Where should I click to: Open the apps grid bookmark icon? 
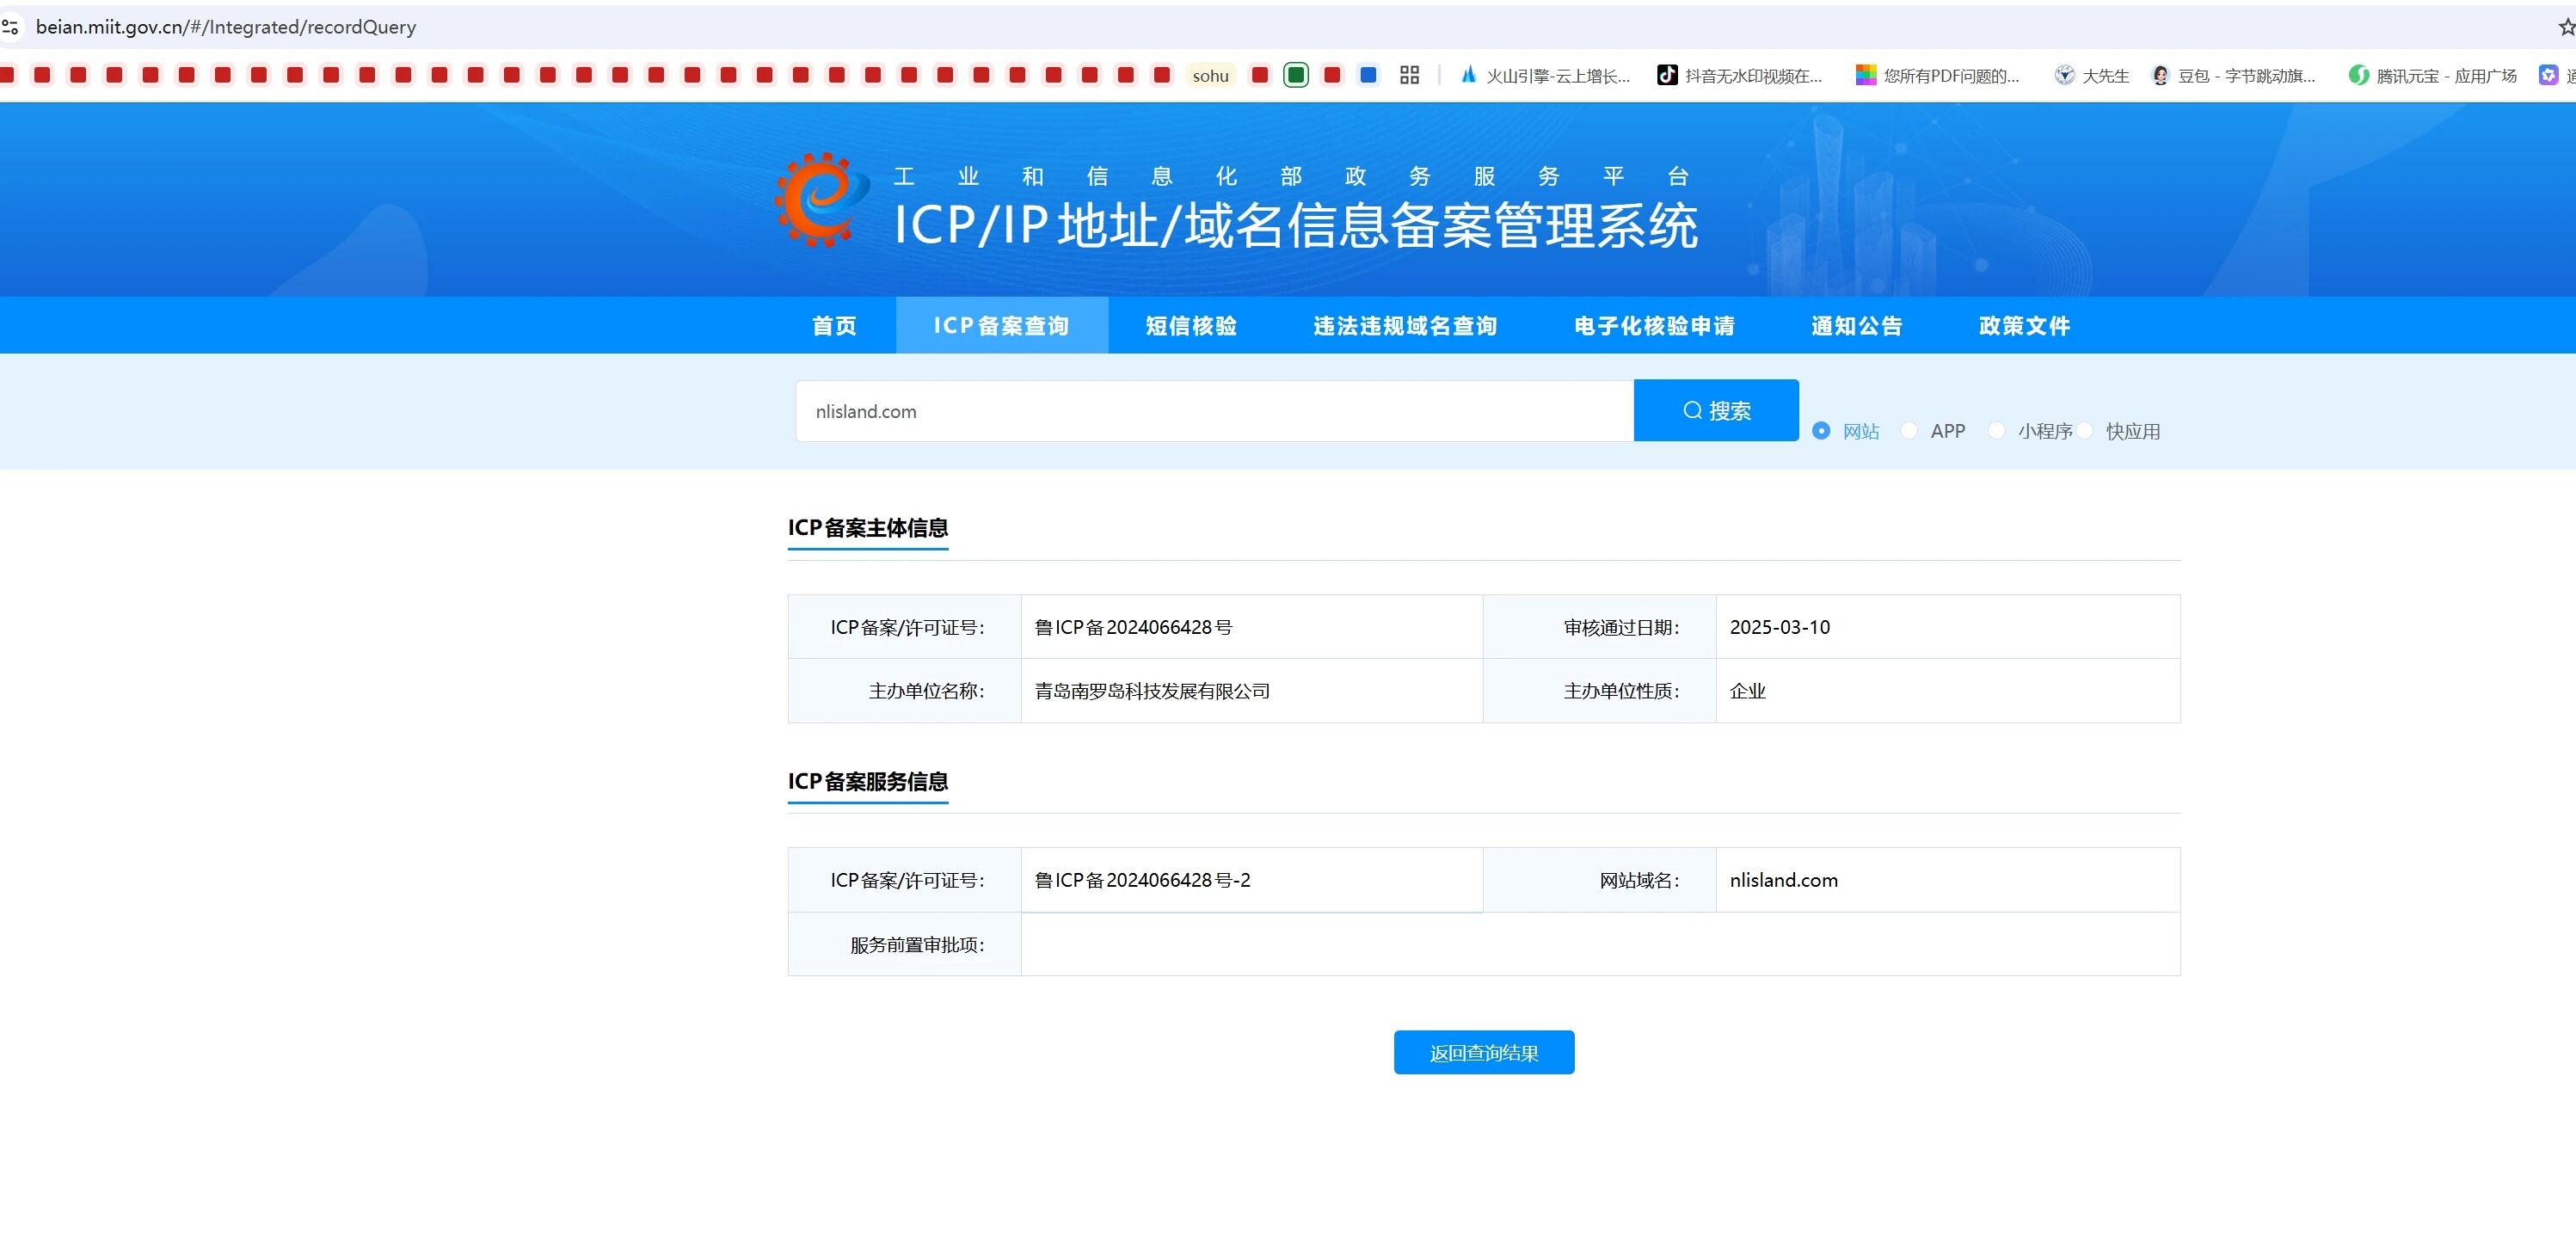[x=1409, y=75]
